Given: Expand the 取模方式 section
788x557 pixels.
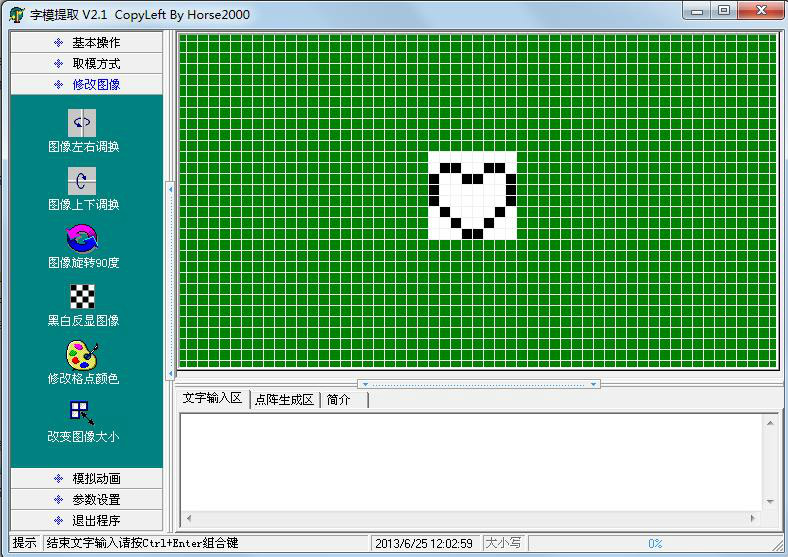Looking at the screenshot, I should point(87,63).
